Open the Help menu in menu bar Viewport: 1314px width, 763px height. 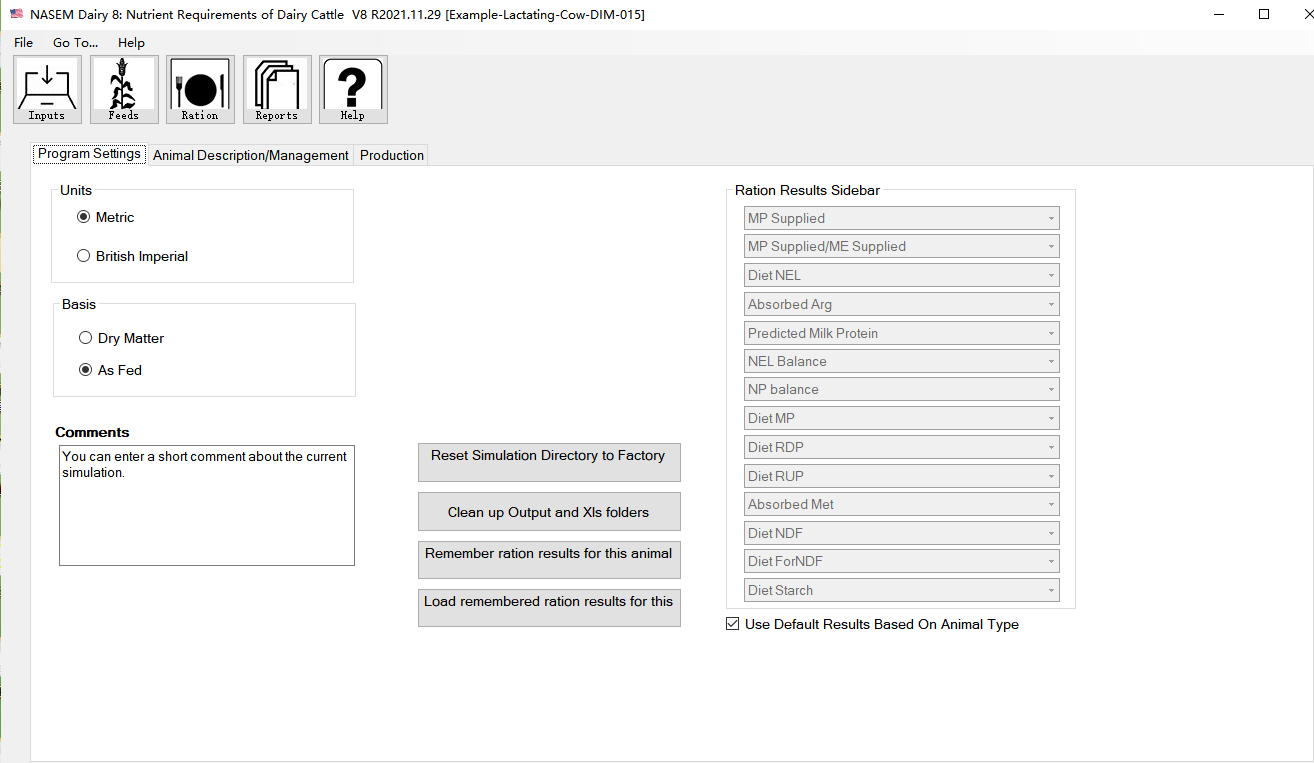[131, 42]
